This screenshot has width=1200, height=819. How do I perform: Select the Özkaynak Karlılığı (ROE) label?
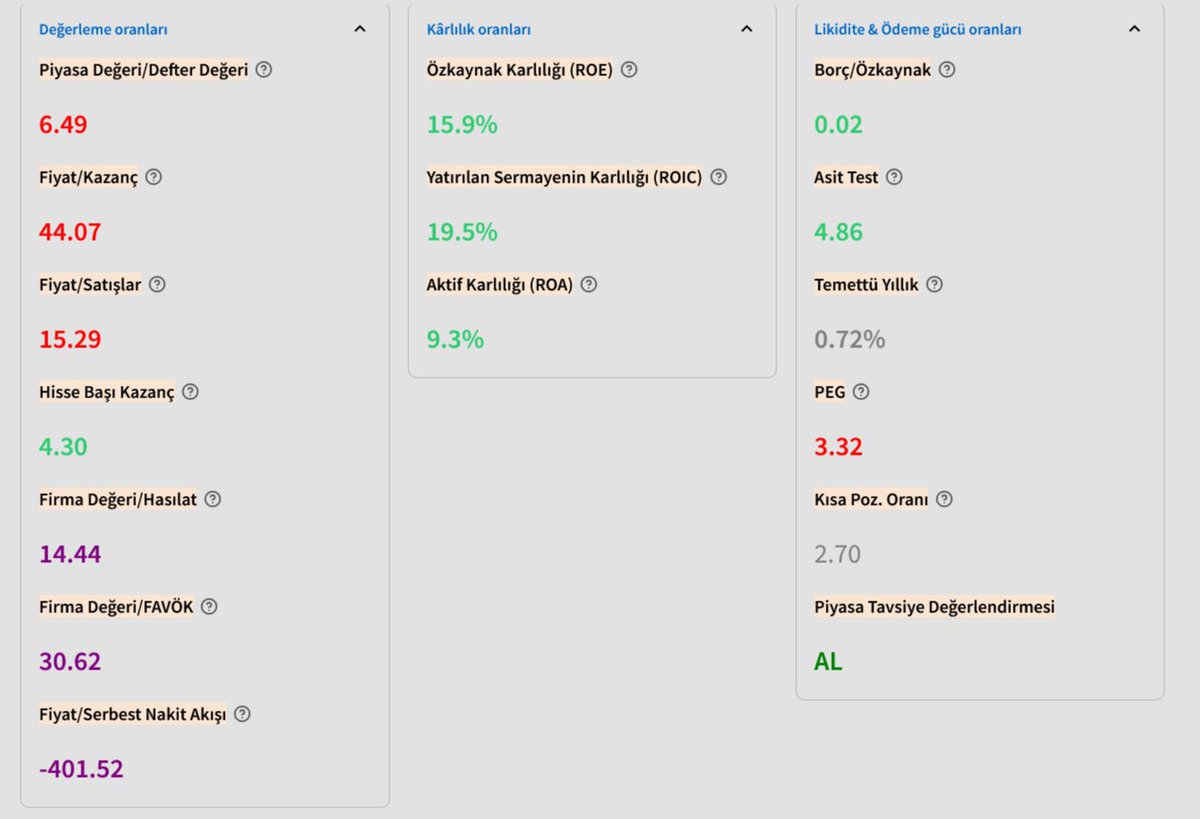[x=520, y=70]
